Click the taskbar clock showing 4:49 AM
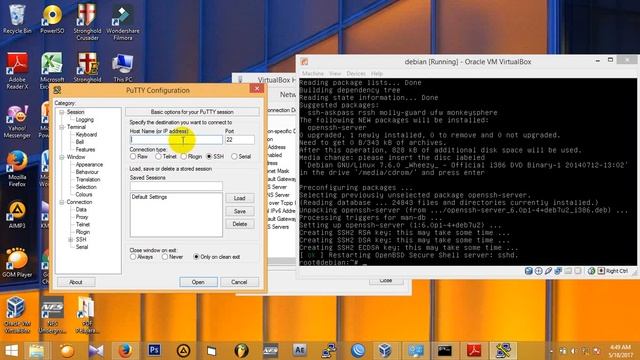Viewport: 640px width, 360px height. (x=620, y=351)
